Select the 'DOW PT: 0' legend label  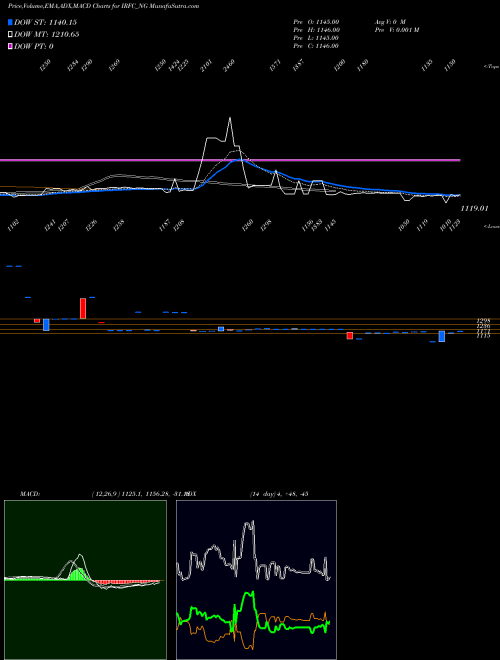click(x=33, y=46)
